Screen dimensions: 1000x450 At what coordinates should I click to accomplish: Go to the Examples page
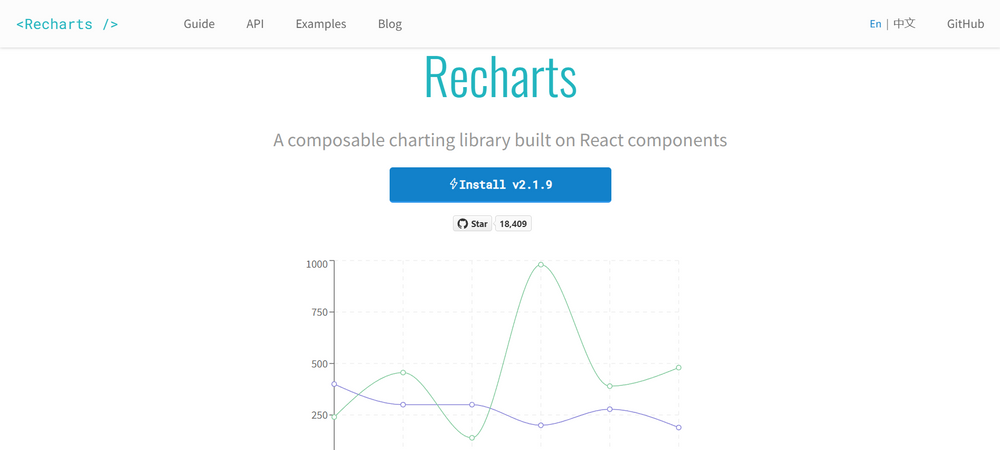pos(321,24)
